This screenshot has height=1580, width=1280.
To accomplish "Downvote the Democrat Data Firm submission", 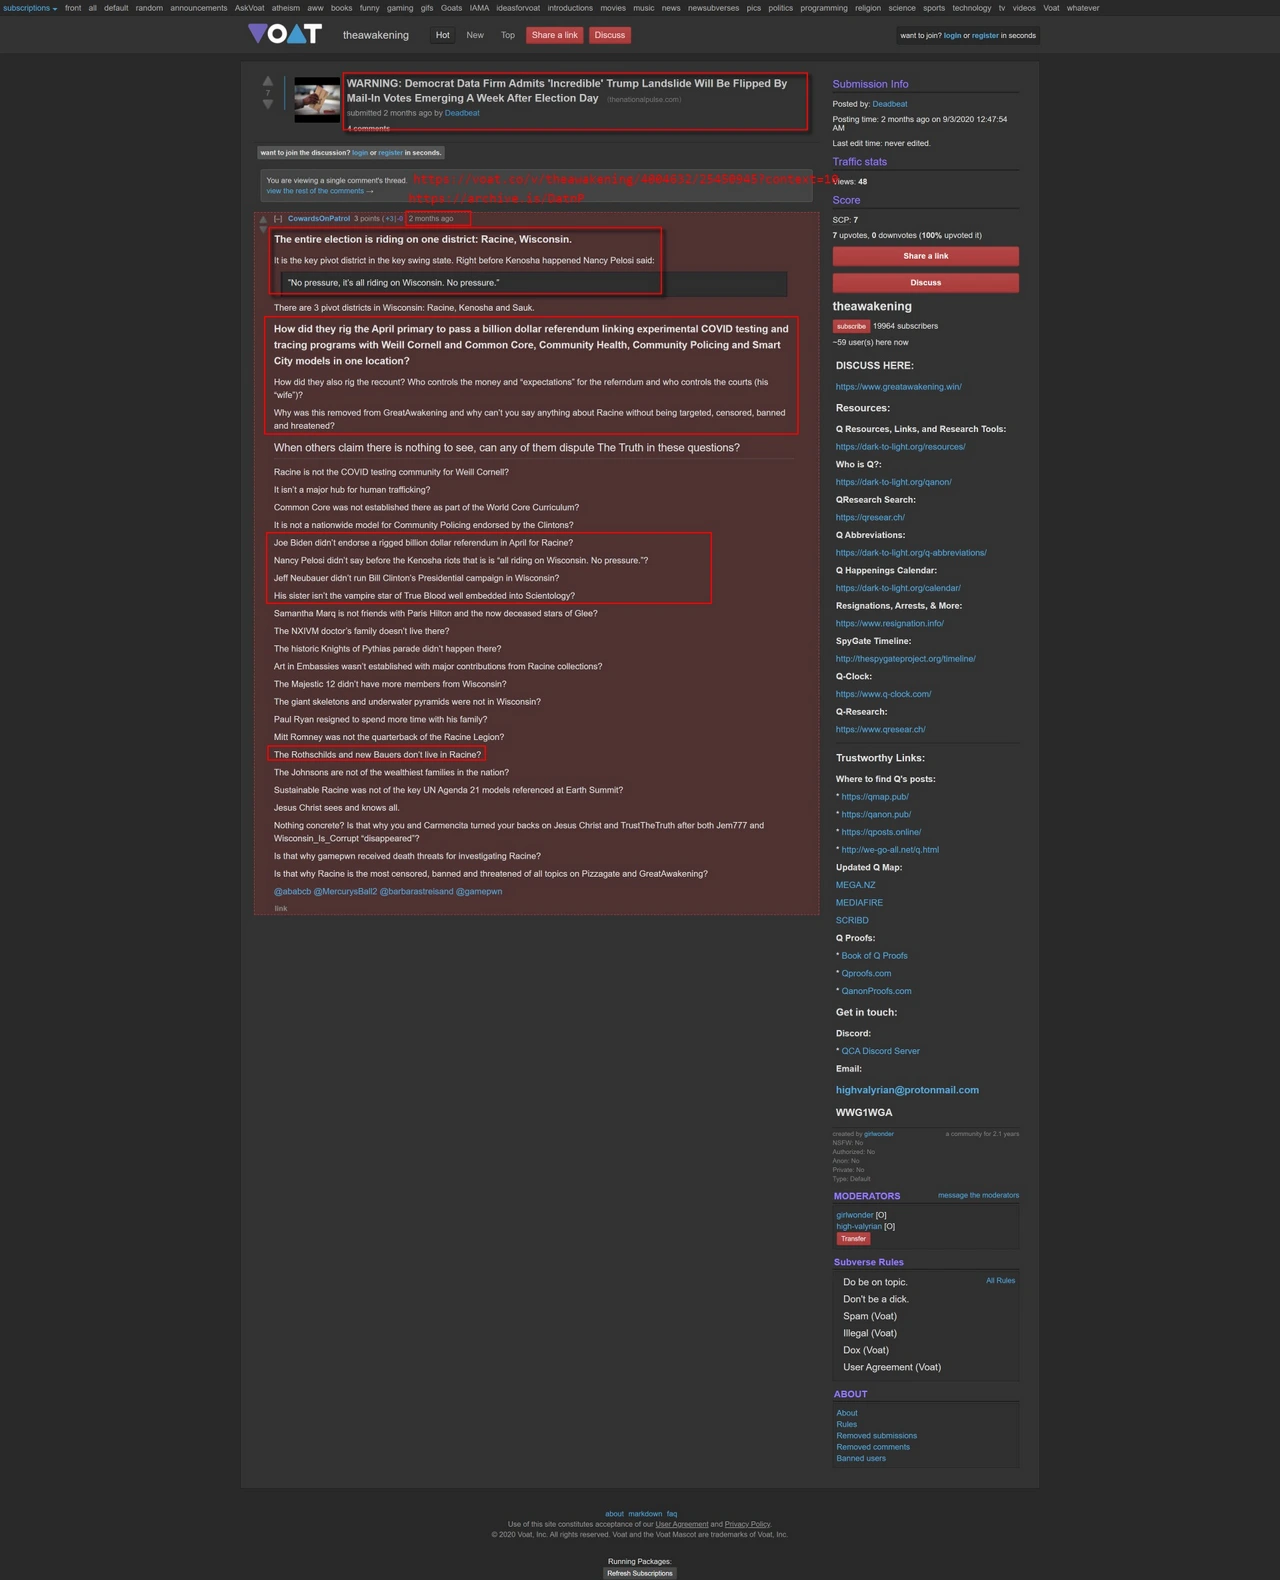I will point(267,104).
